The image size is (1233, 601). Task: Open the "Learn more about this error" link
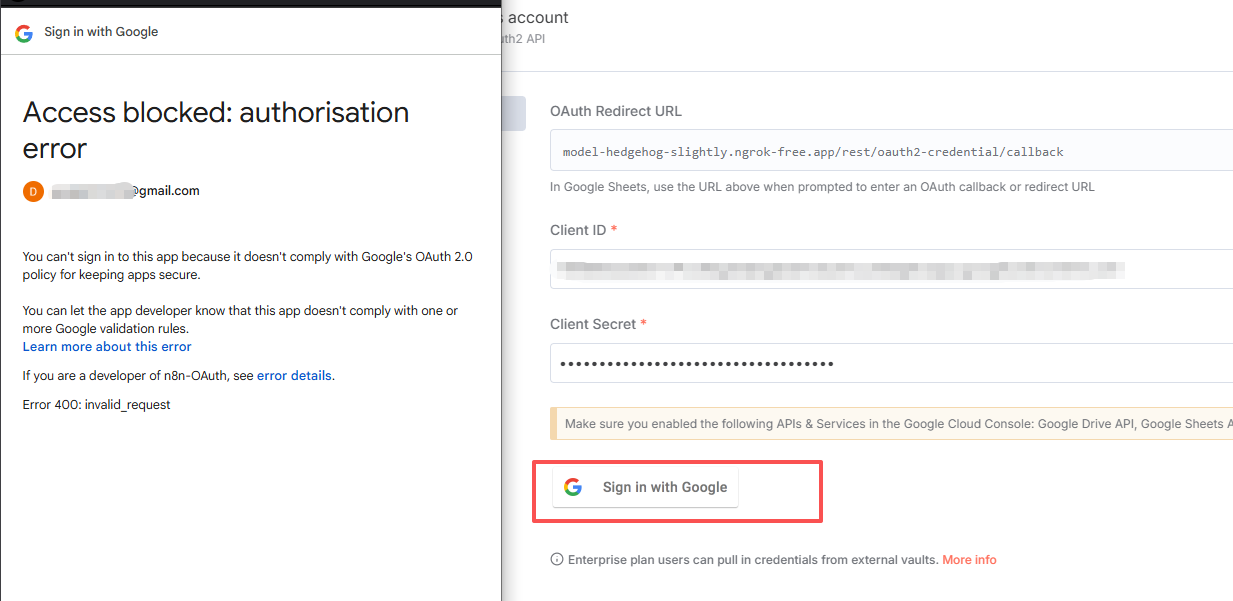click(107, 347)
